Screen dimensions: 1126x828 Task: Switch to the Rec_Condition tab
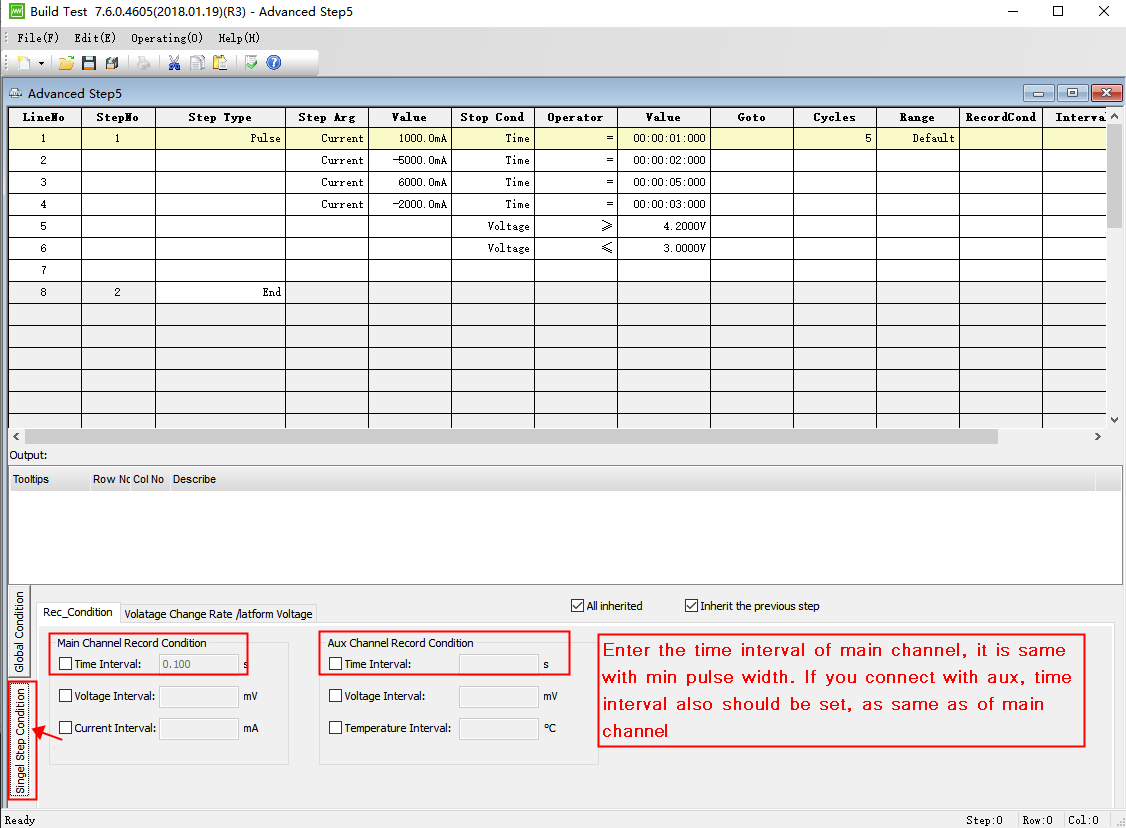tap(78, 613)
